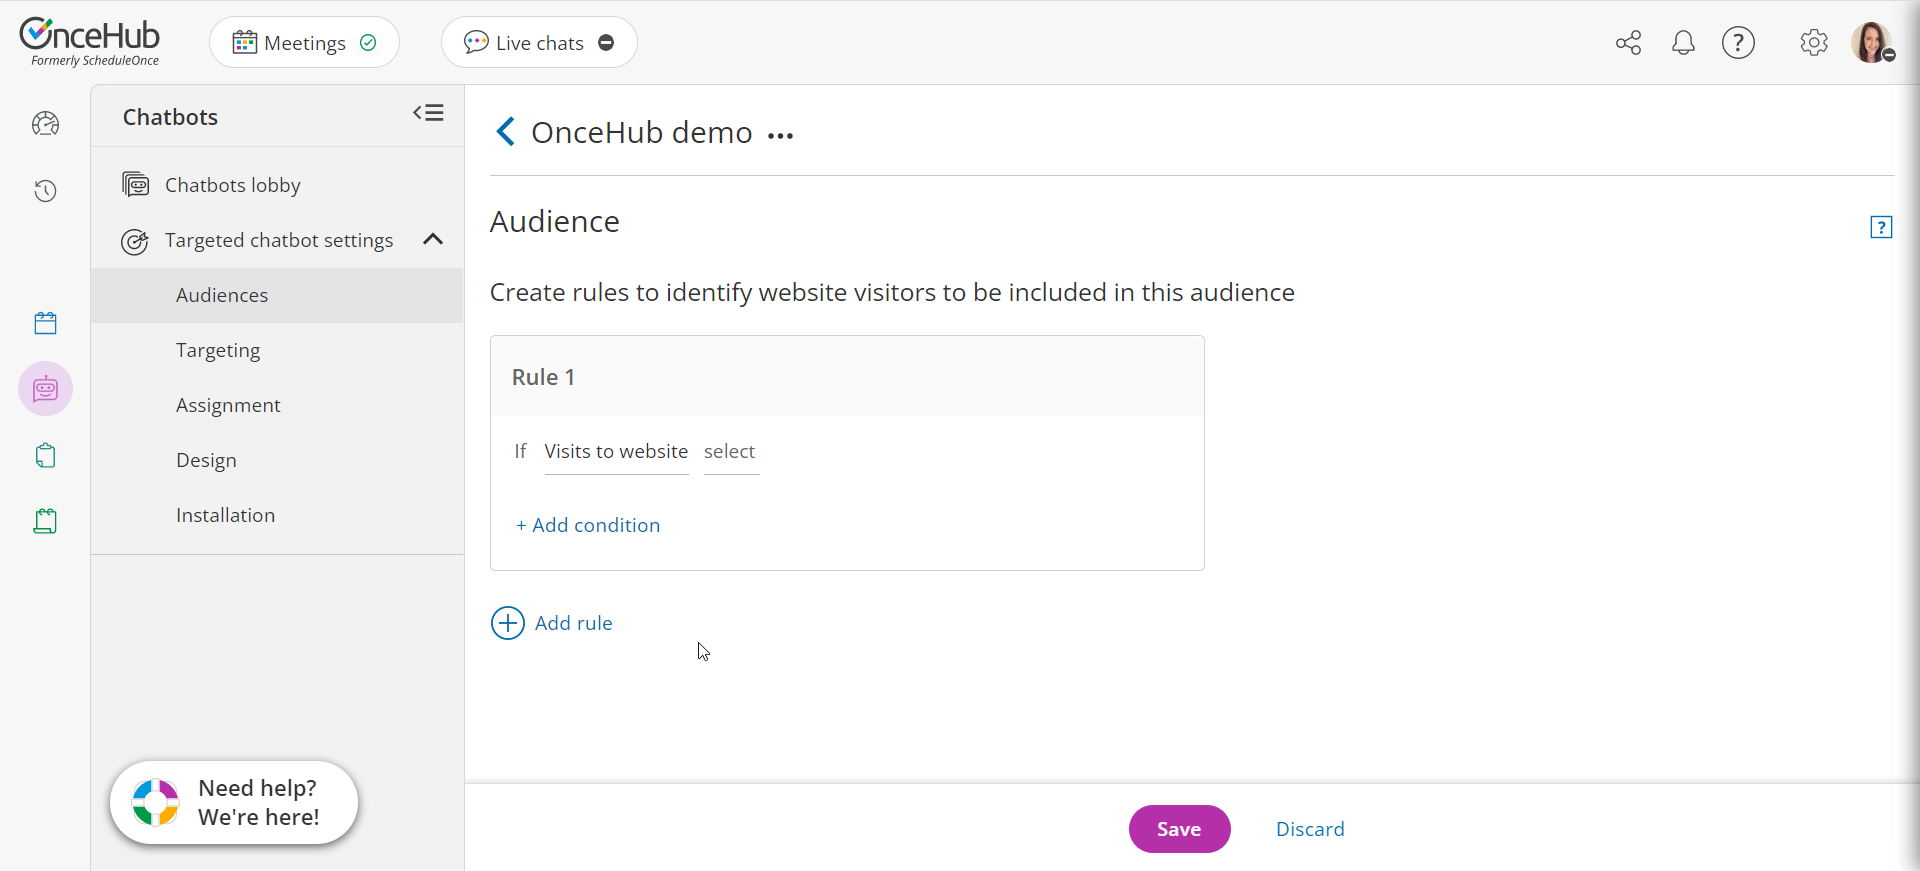Click the Save button
Viewport: 1920px width, 871px height.
pyautogui.click(x=1179, y=829)
